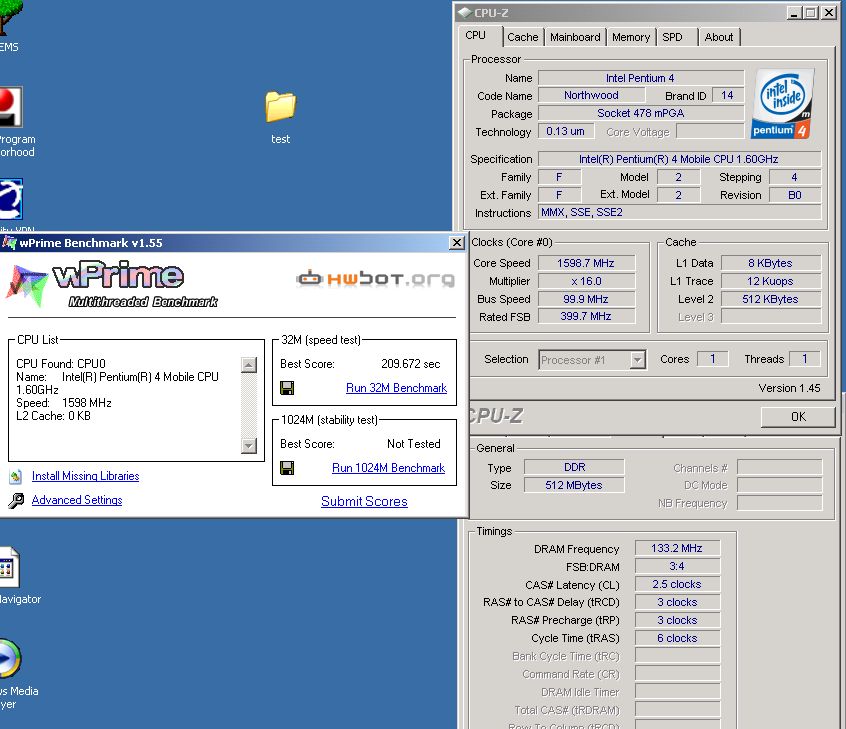This screenshot has width=846, height=729.
Task: Click the Install Missing Libraries icon
Action: (16, 476)
